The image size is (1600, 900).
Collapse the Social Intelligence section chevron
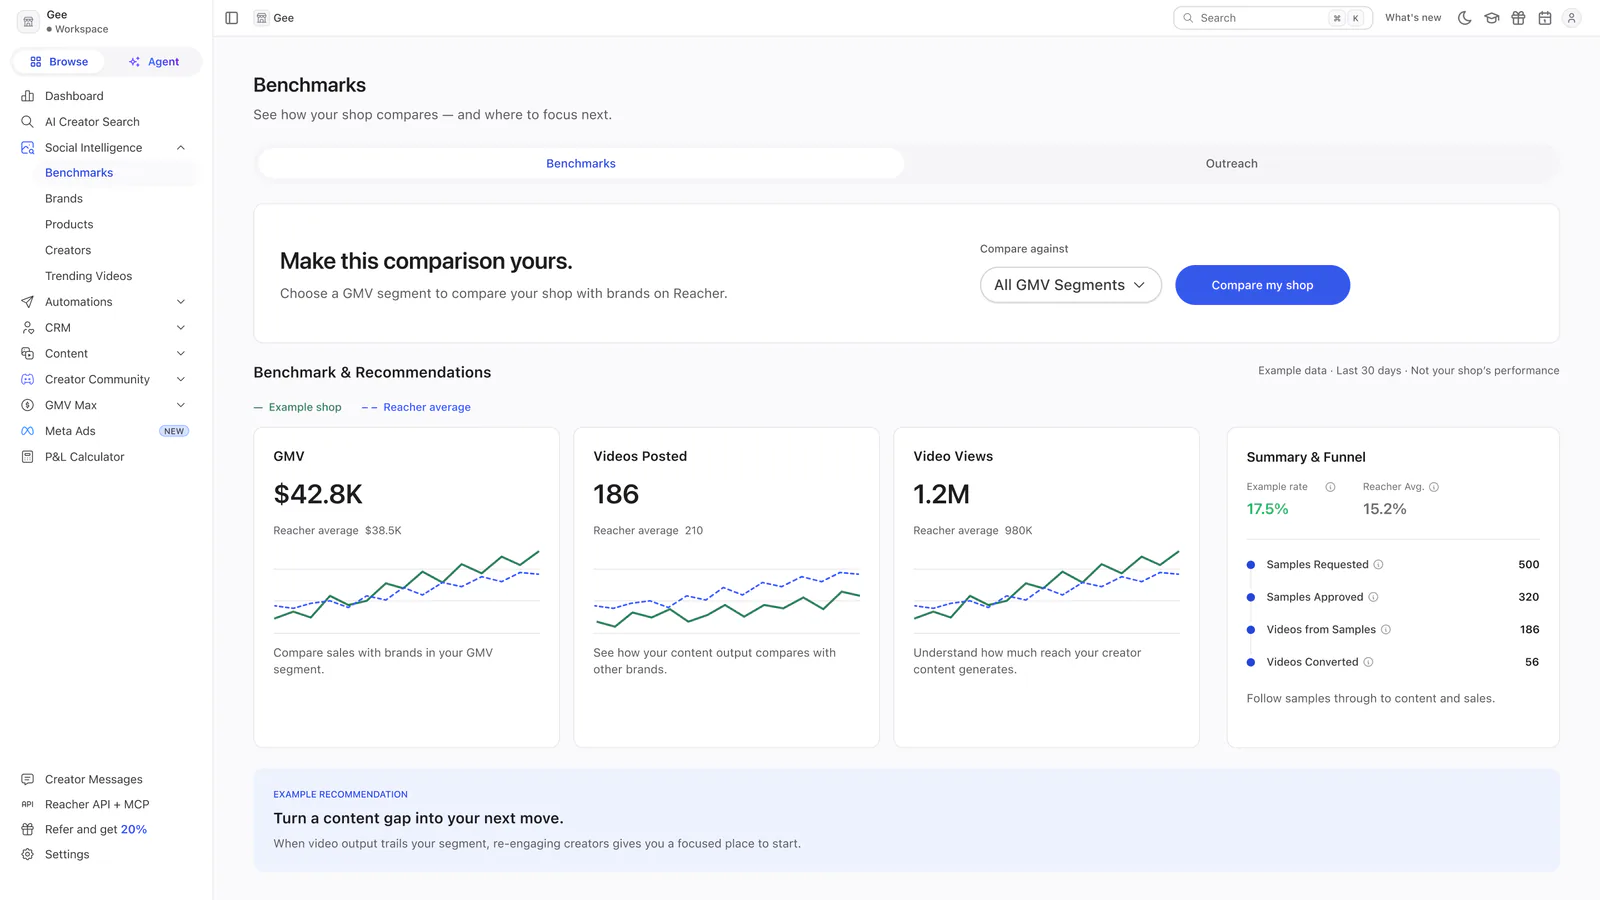click(x=181, y=148)
